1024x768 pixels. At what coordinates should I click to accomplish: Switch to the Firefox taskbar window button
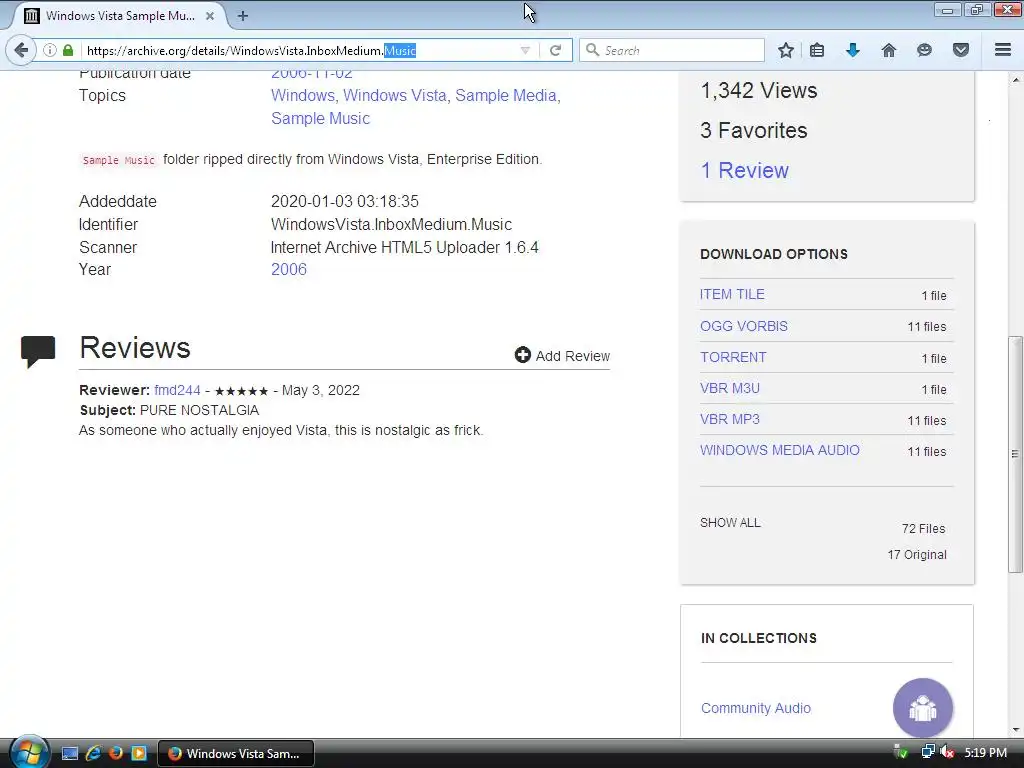tap(236, 754)
